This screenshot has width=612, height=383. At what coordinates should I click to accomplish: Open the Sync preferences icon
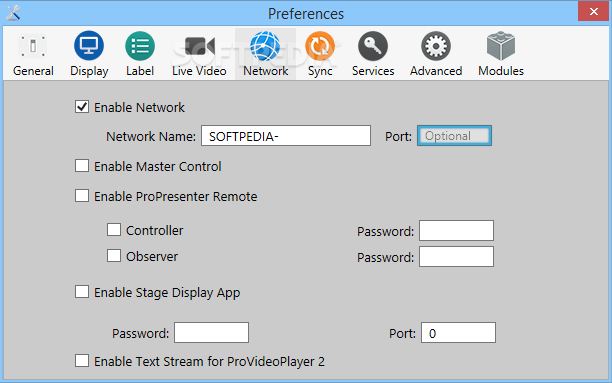[320, 46]
